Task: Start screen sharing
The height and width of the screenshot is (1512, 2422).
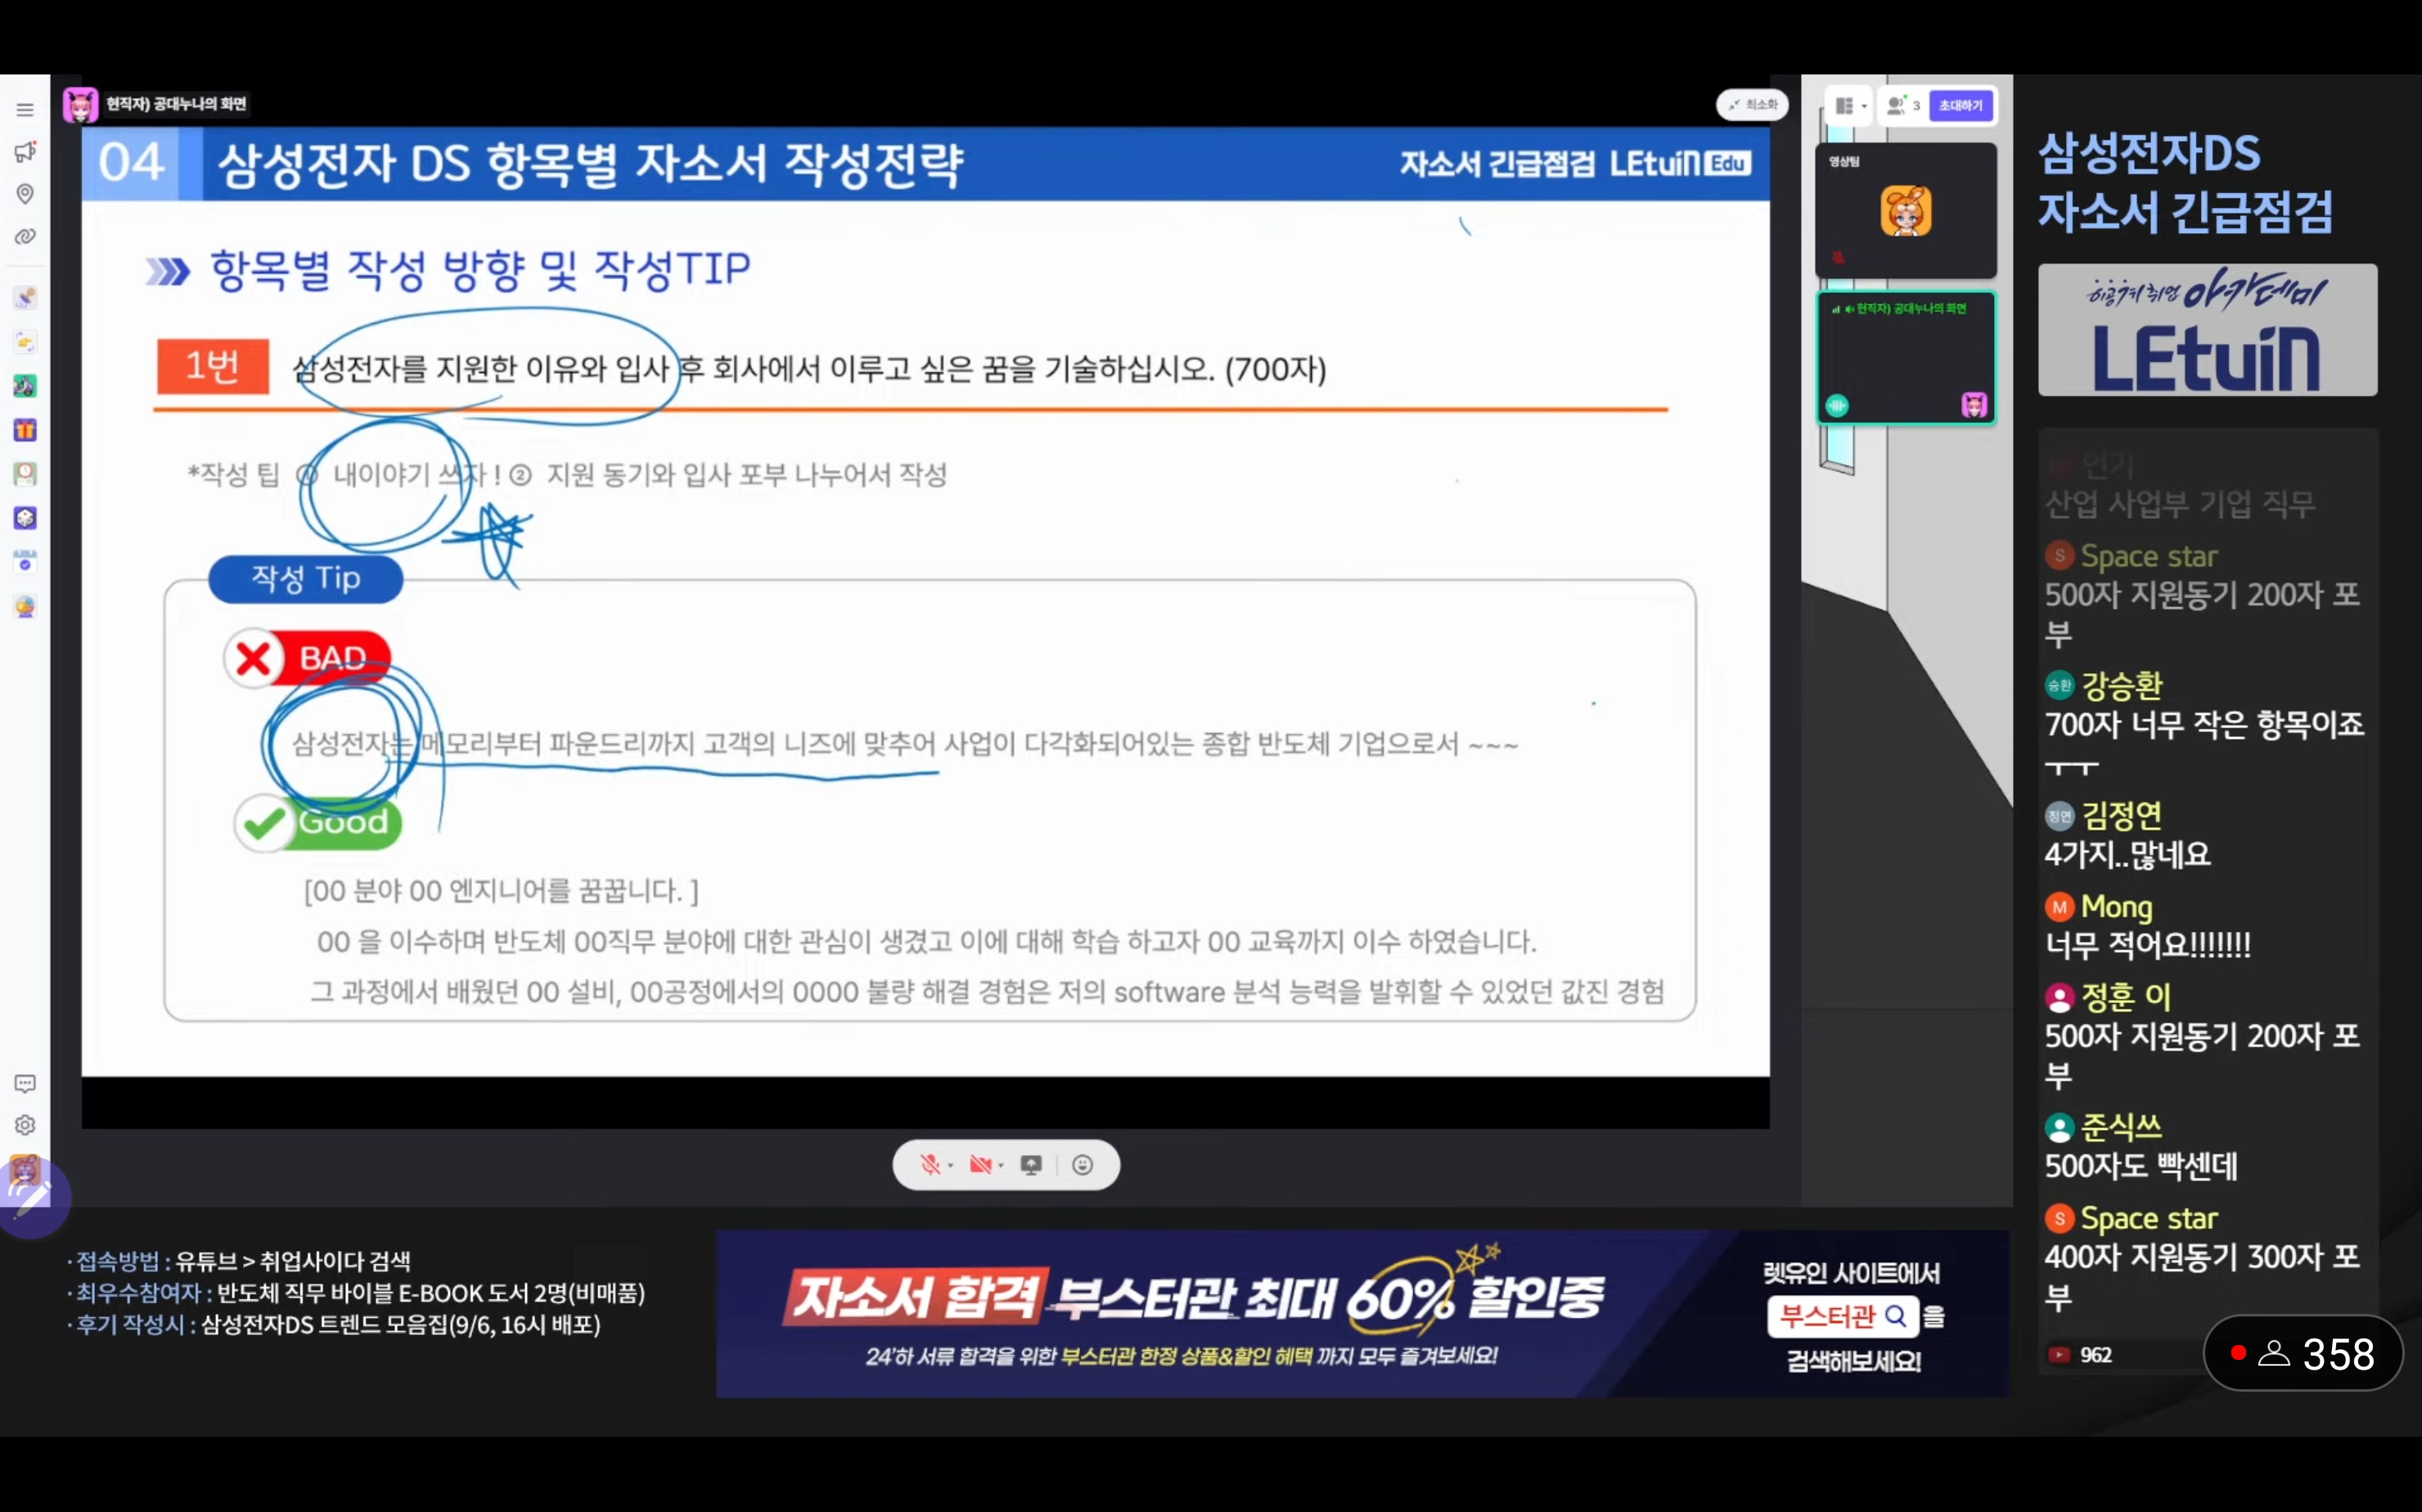Action: [x=1031, y=1165]
